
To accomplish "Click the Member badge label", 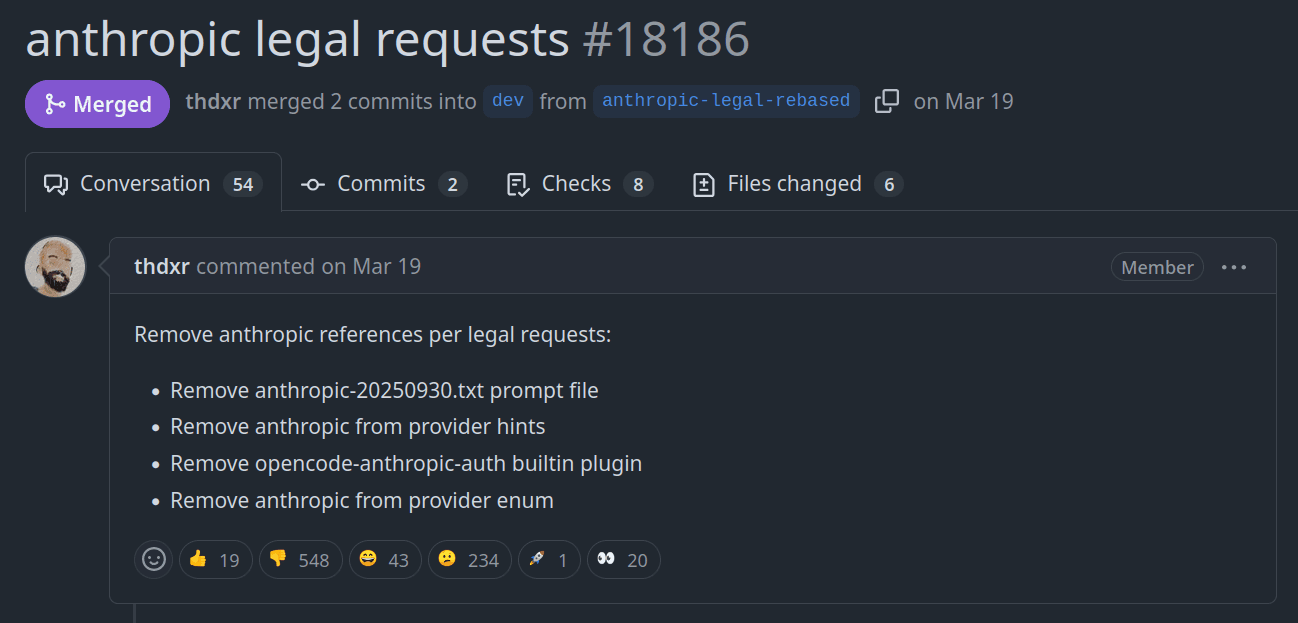I will pyautogui.click(x=1157, y=267).
